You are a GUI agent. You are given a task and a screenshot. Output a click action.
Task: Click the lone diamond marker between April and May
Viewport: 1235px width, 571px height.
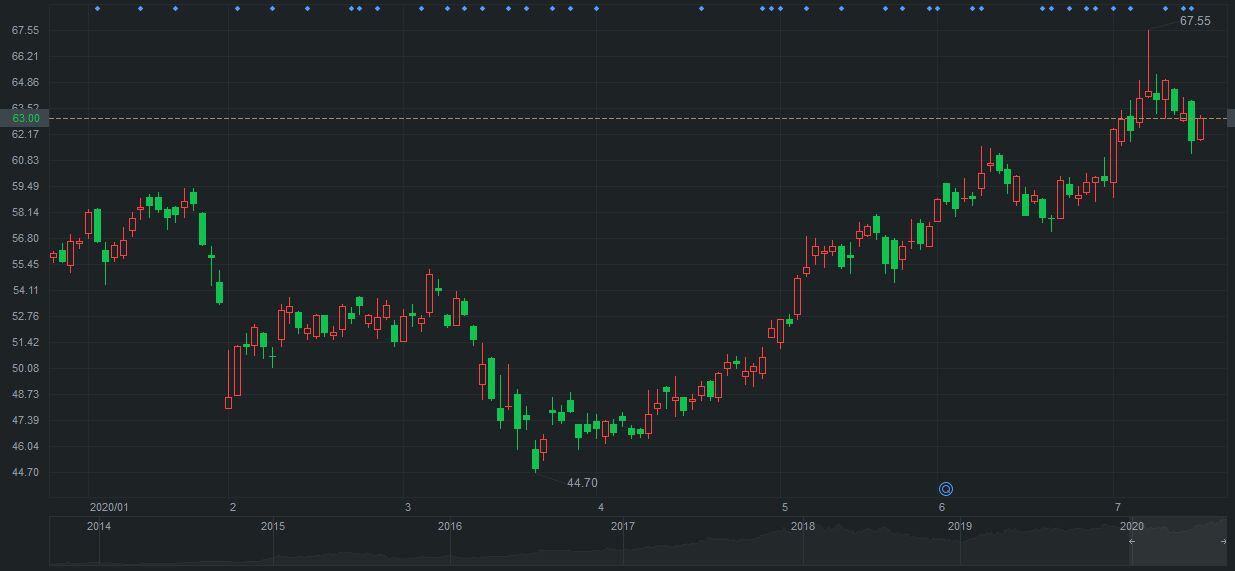tap(701, 9)
